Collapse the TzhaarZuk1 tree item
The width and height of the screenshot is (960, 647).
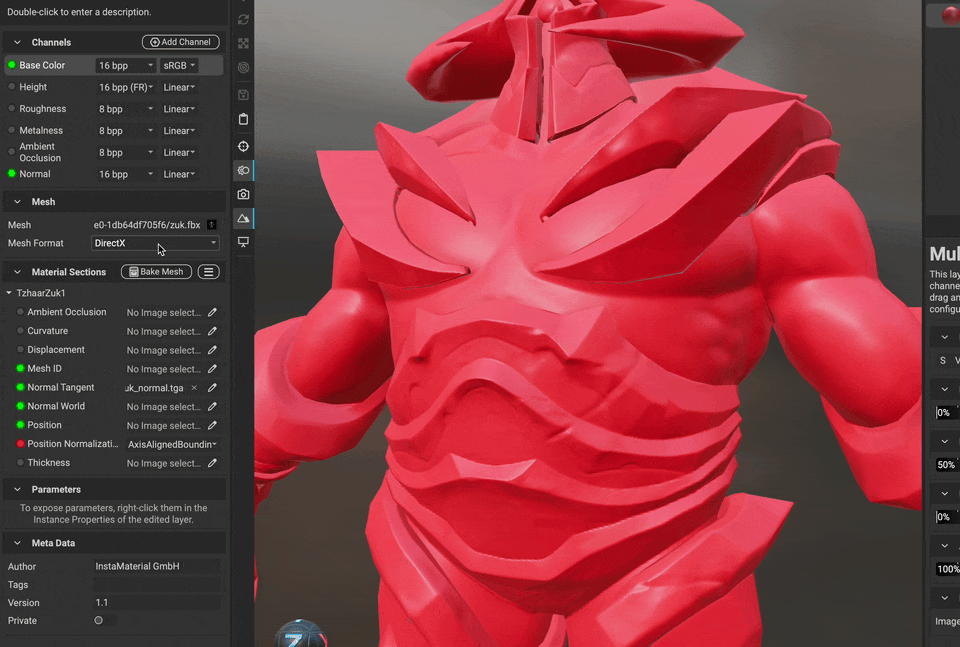click(x=9, y=293)
